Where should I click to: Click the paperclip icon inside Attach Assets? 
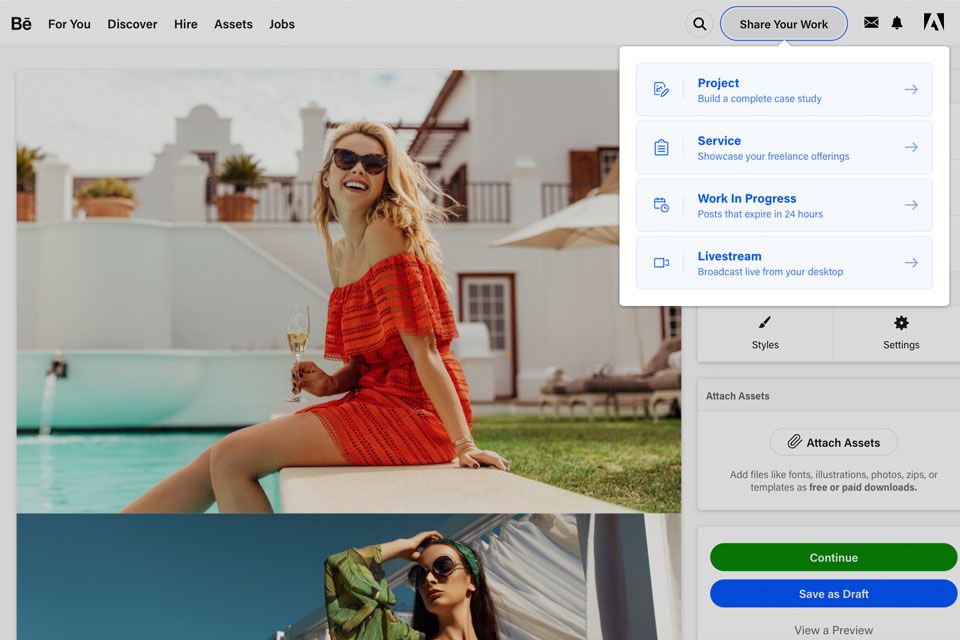point(796,441)
